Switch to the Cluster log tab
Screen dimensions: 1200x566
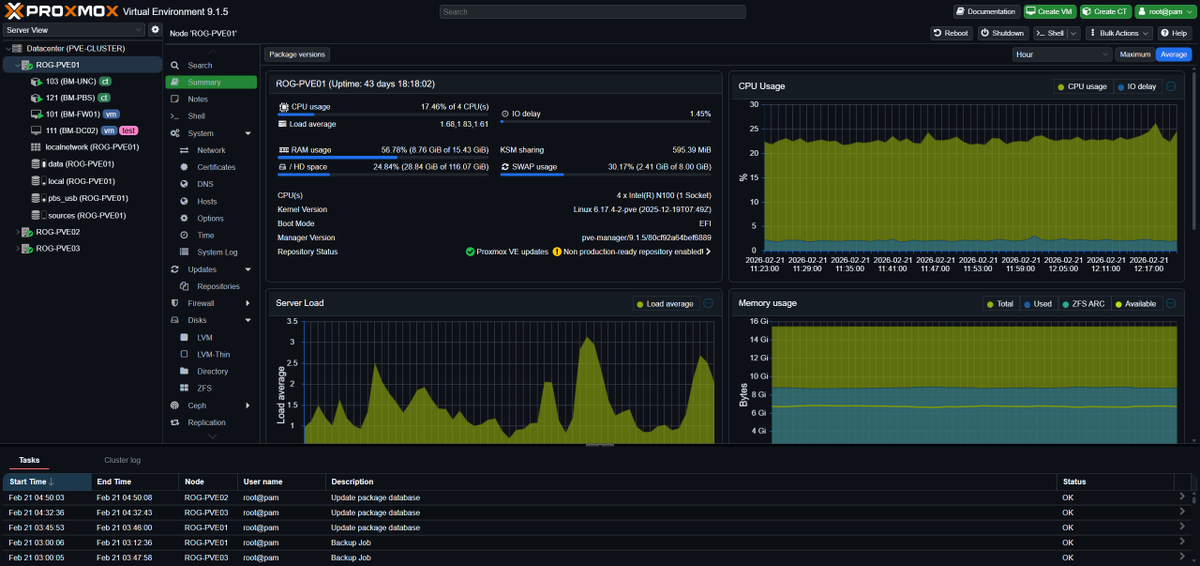(122, 460)
